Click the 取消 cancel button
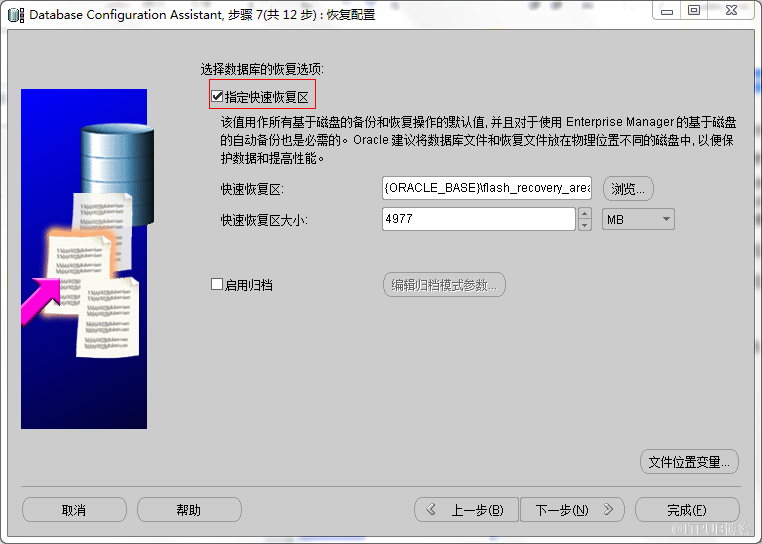This screenshot has width=762, height=544. (74, 509)
